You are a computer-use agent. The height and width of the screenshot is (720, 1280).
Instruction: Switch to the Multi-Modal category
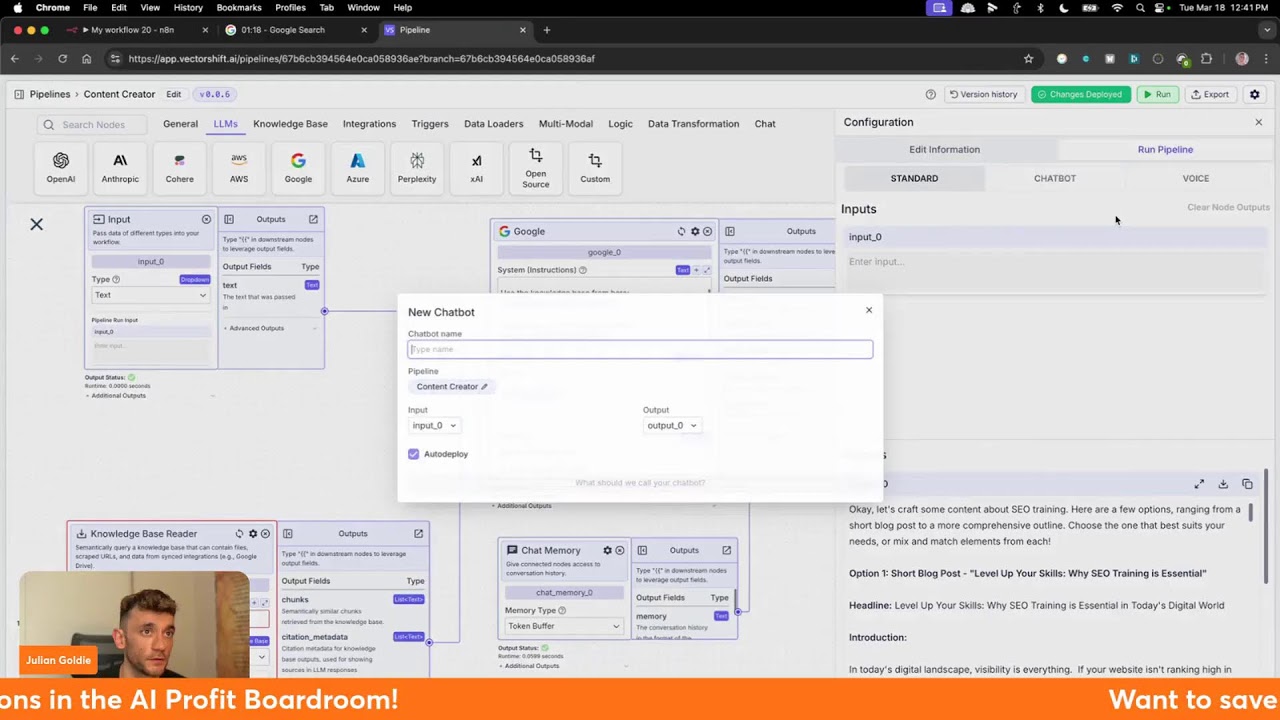(x=566, y=124)
